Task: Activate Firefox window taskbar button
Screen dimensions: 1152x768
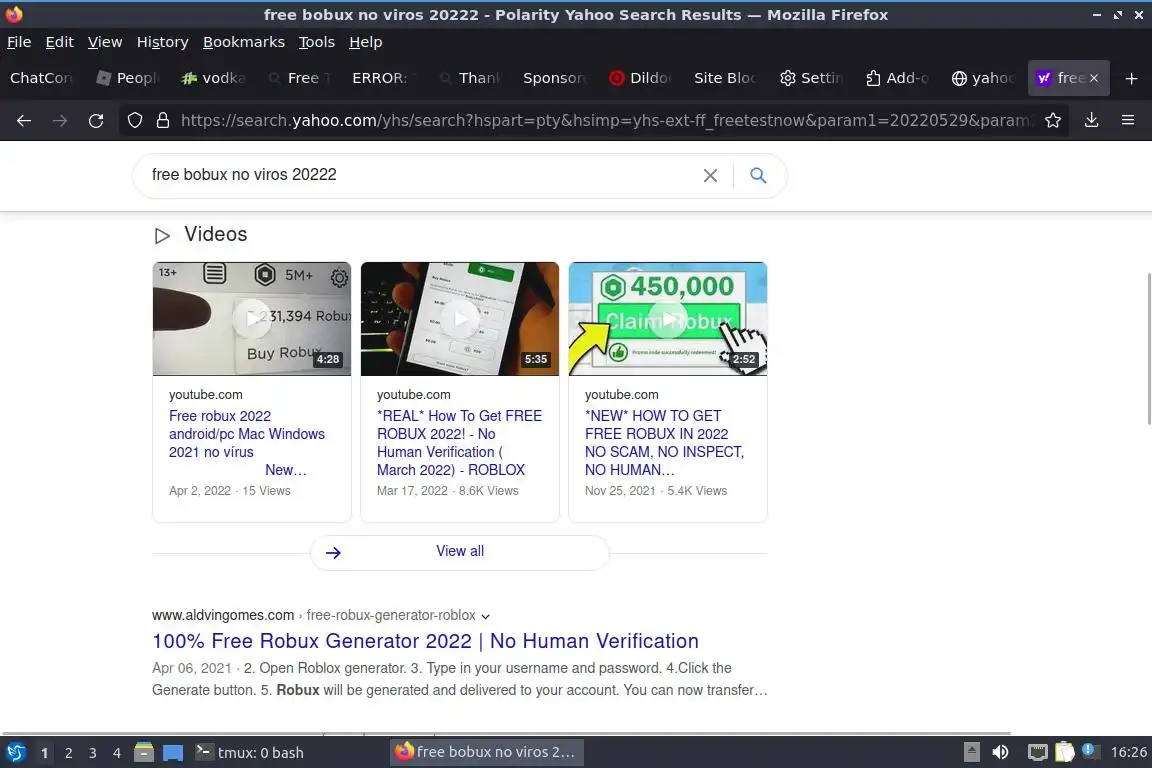Action: click(x=486, y=753)
